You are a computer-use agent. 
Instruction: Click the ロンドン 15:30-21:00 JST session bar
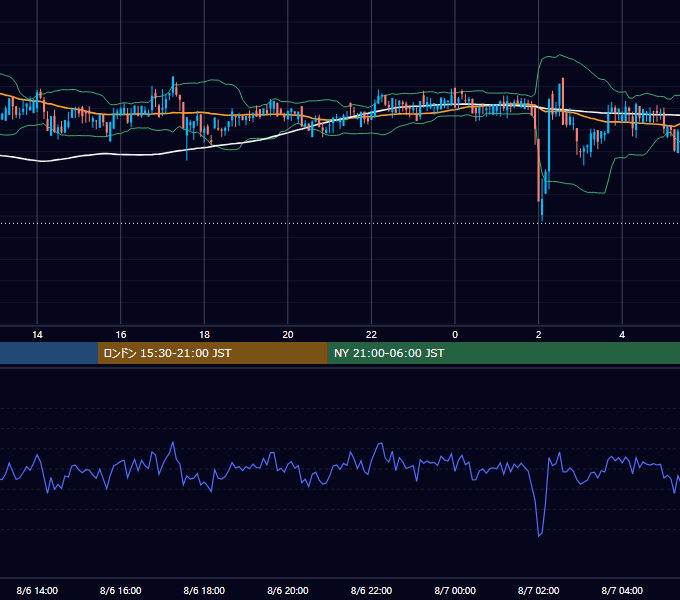pos(212,353)
